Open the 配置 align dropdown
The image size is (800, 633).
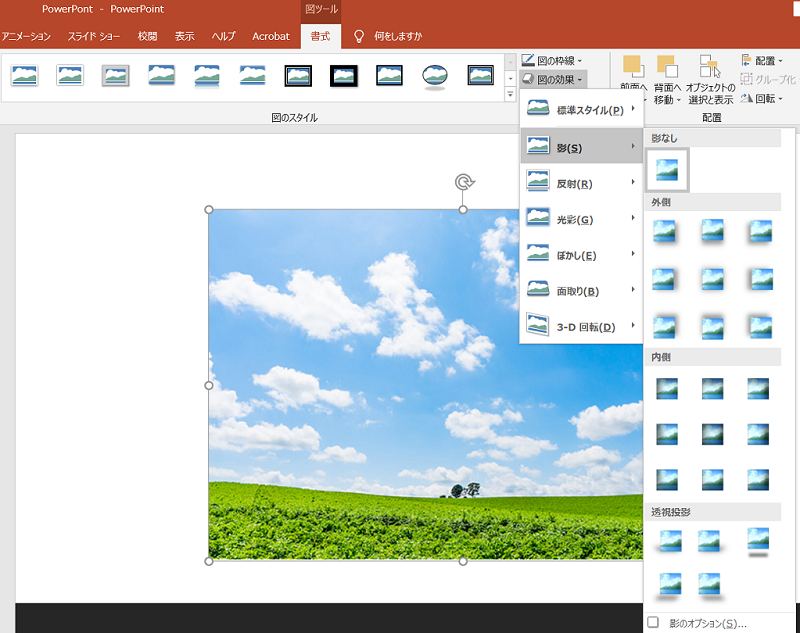click(x=768, y=61)
